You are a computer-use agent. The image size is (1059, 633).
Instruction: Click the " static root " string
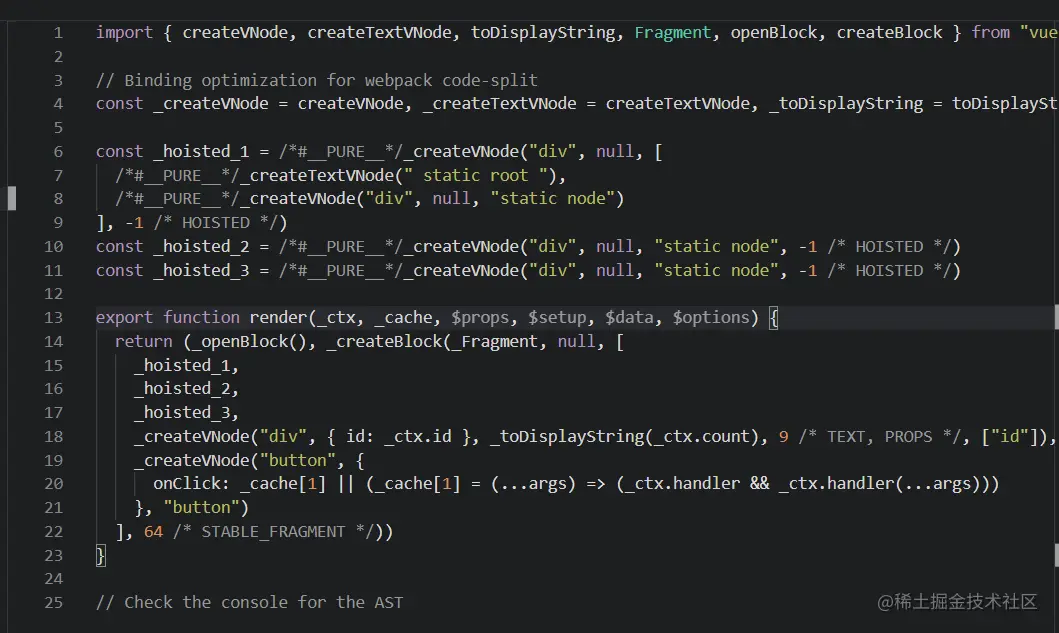pyautogui.click(x=475, y=176)
